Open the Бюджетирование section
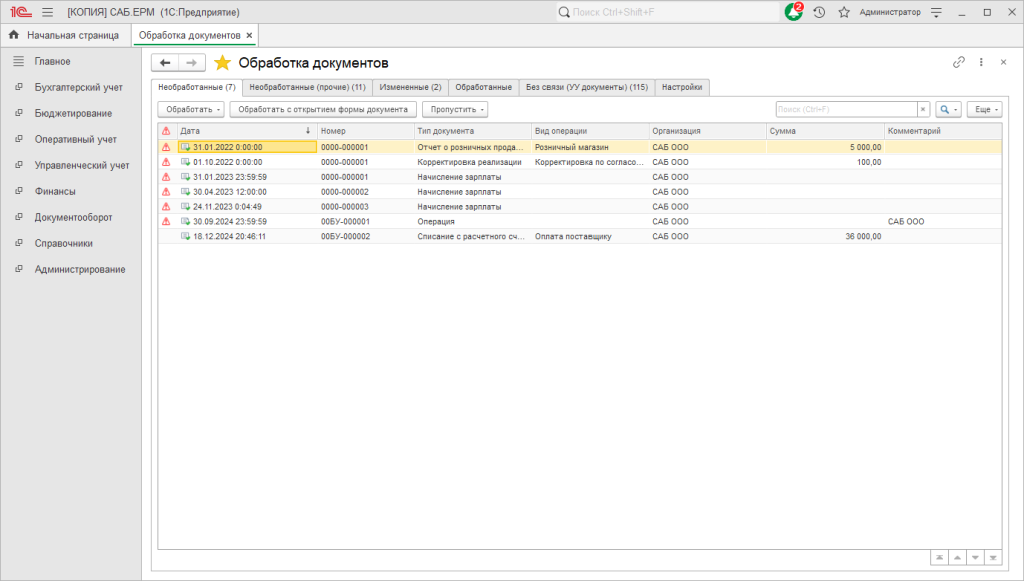The image size is (1024, 581). pos(73,114)
